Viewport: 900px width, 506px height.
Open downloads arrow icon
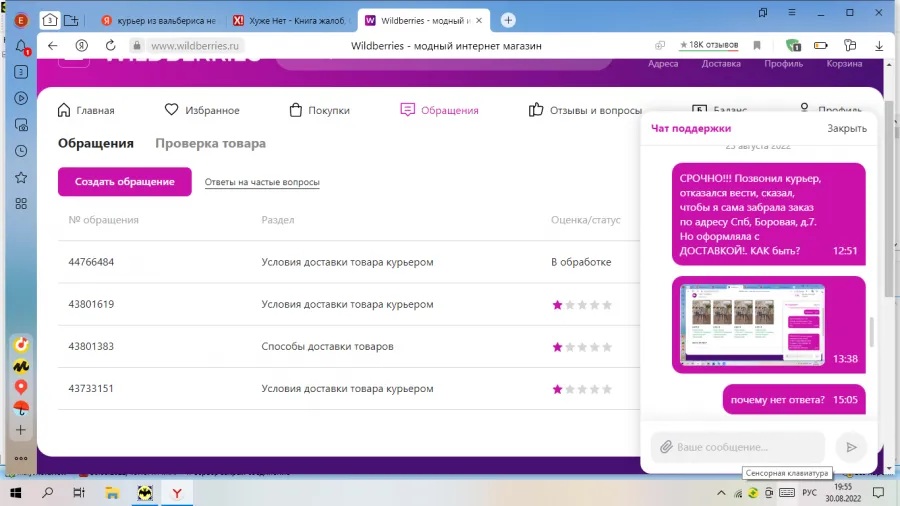click(x=879, y=46)
